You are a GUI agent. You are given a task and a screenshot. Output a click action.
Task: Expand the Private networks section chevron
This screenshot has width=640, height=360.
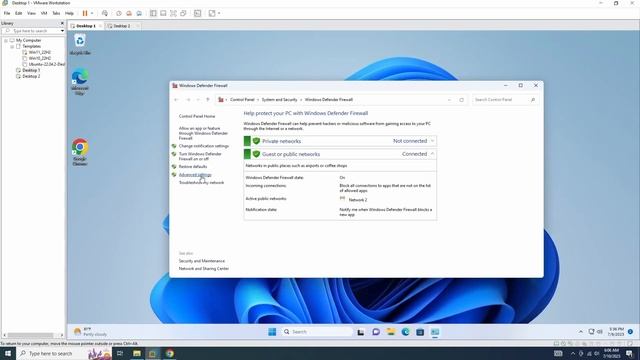[x=432, y=141]
